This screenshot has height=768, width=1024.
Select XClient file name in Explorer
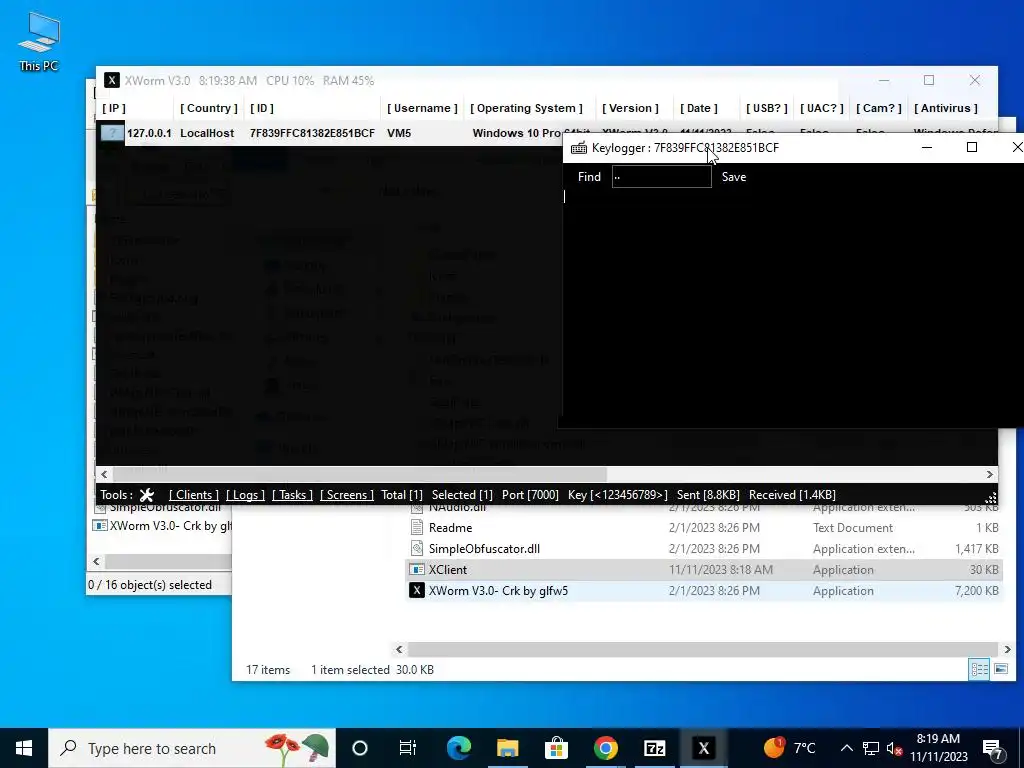point(447,569)
